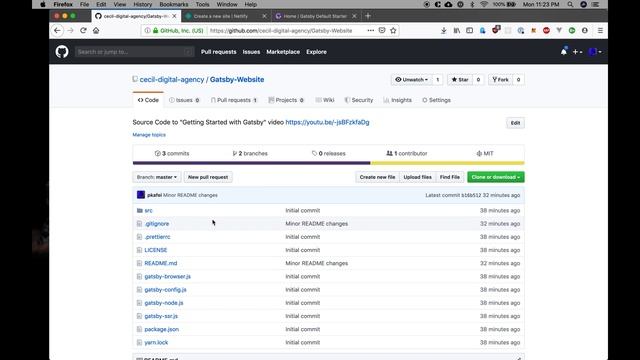The width and height of the screenshot is (640, 360).
Task: Open the Firefox downloads arrow icon
Action: tap(444, 31)
